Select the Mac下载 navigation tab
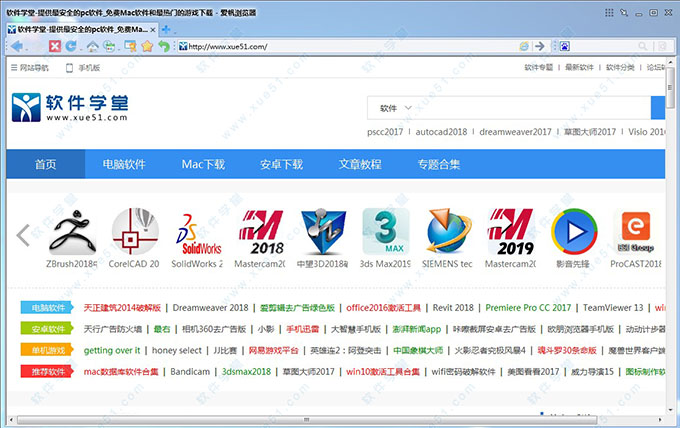Screen dimensions: 680x428 coord(203,164)
